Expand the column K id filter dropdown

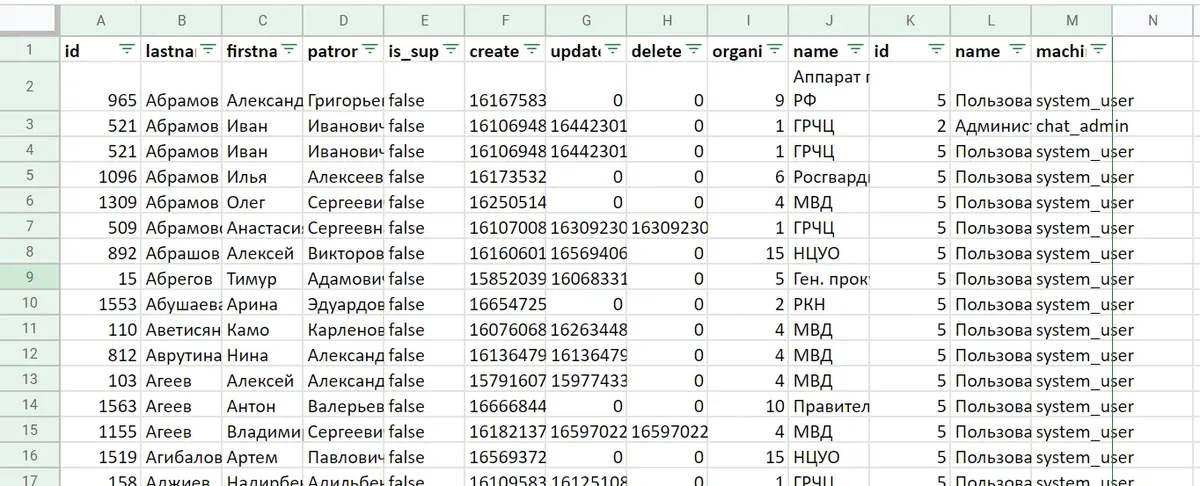point(936,50)
